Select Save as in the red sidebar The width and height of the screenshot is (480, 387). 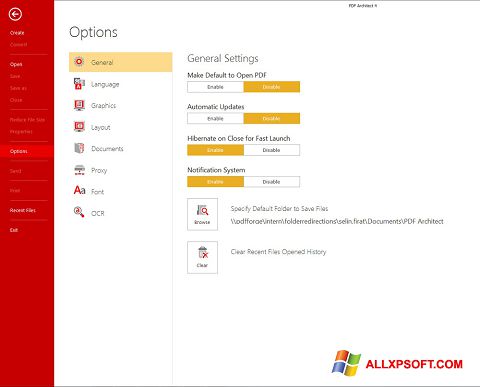coord(18,88)
